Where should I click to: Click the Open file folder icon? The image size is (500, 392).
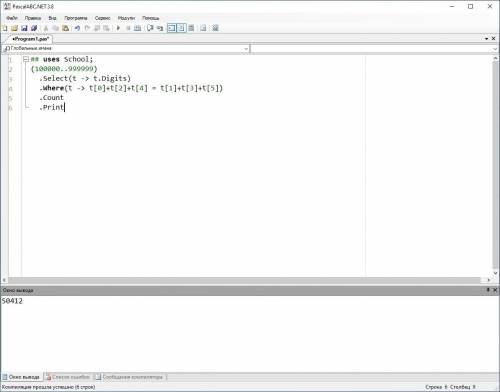[14, 28]
